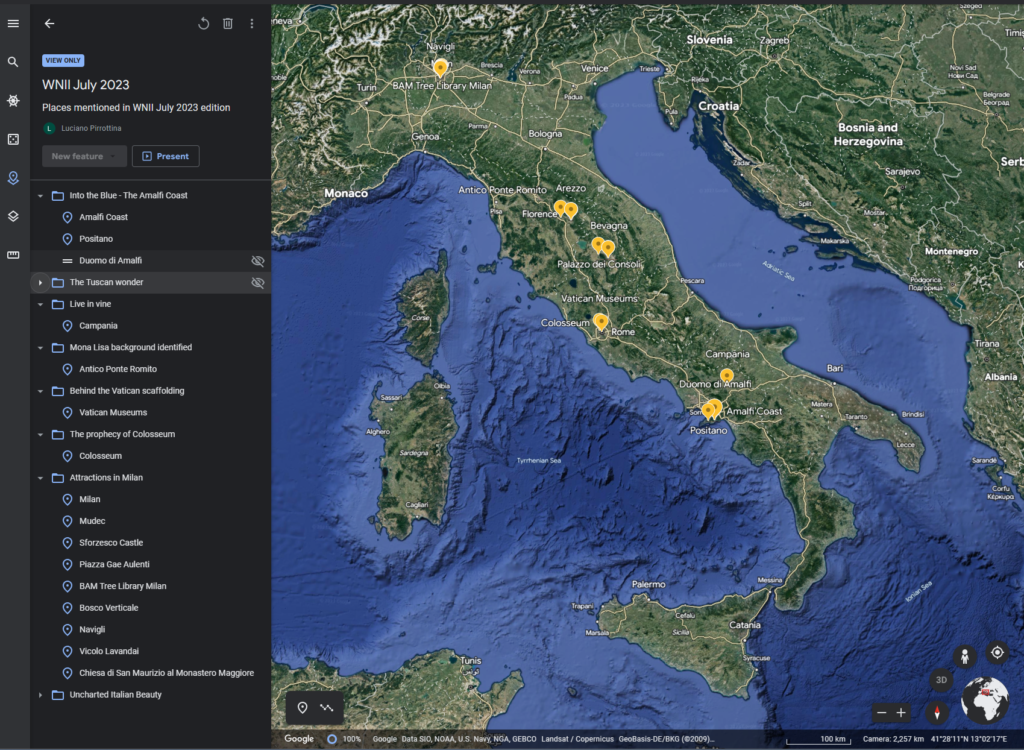Open the New feature dropdown
This screenshot has width=1024, height=750.
pyautogui.click(x=84, y=156)
